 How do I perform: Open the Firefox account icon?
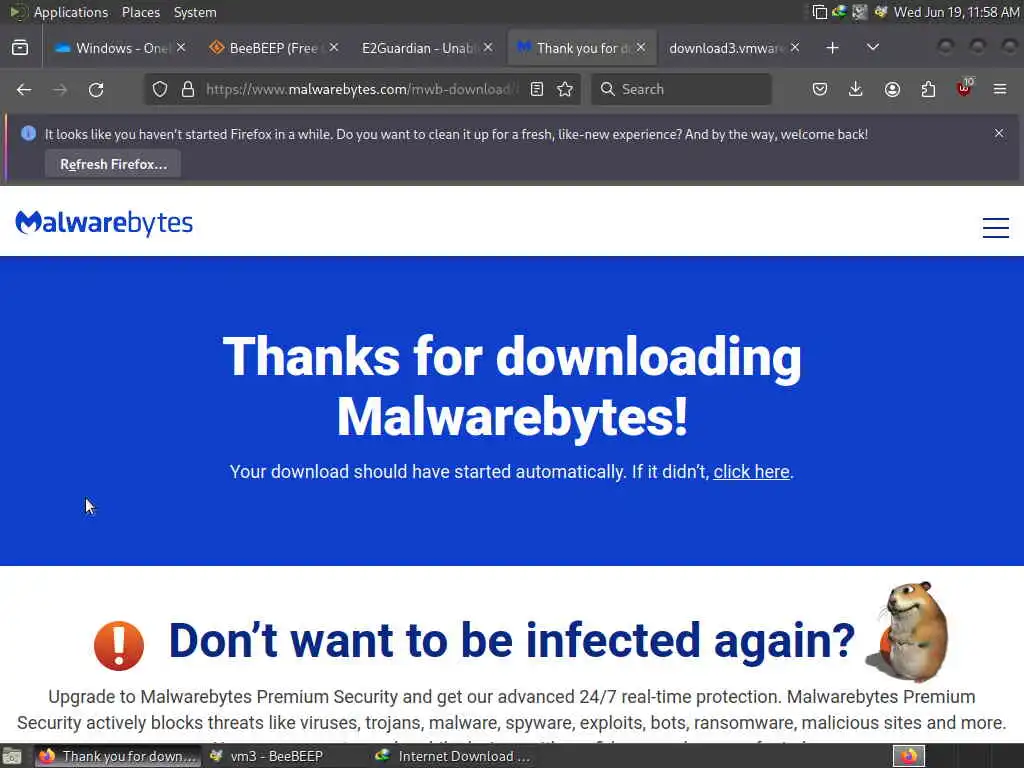pyautogui.click(x=892, y=89)
